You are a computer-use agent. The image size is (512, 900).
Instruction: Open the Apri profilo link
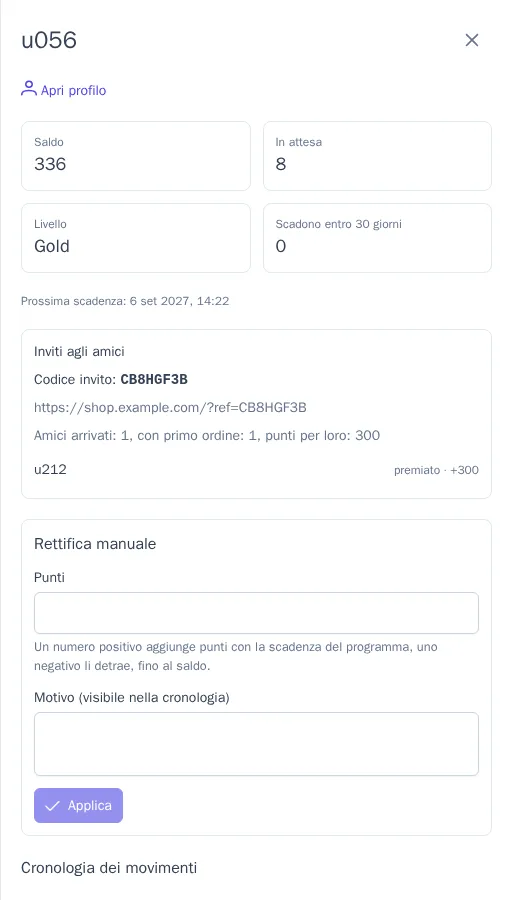tap(64, 90)
